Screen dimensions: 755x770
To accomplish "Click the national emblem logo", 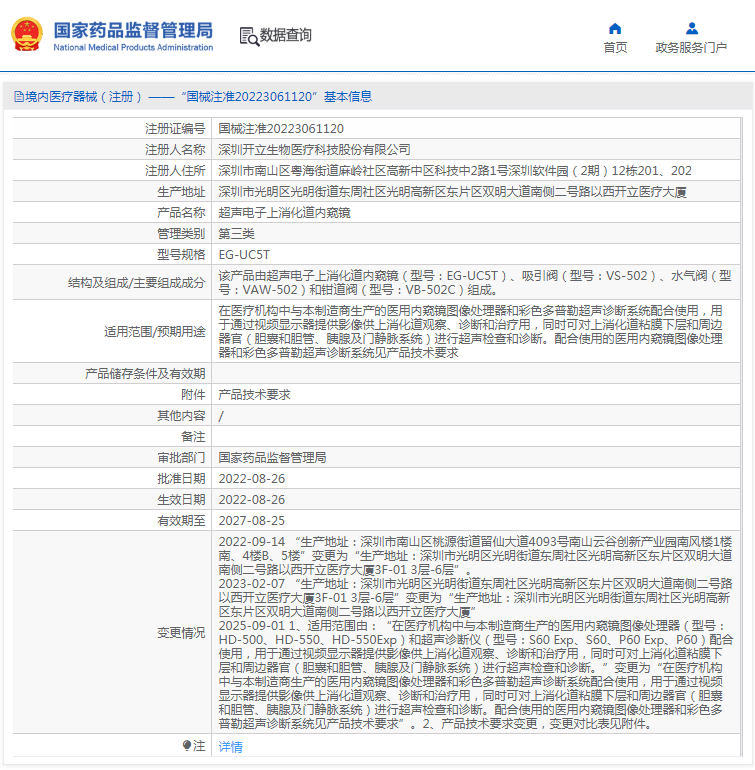I will coord(28,35).
